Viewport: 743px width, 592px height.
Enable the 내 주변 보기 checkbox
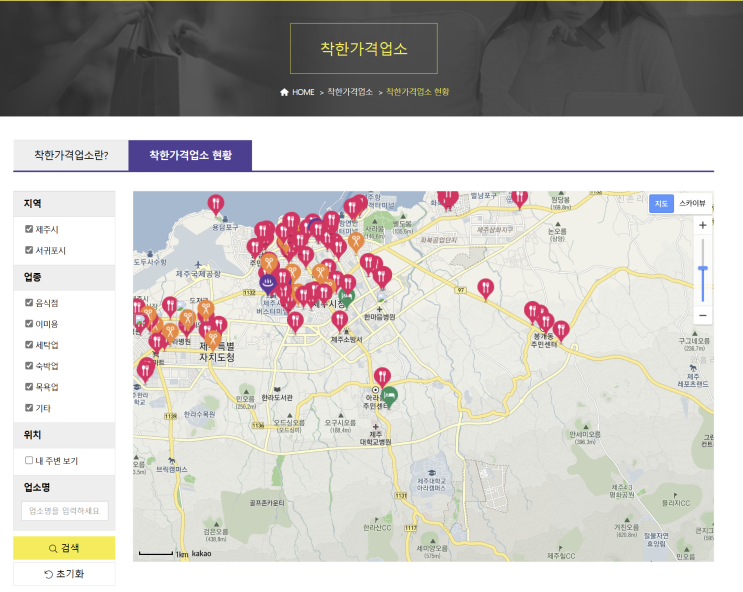29,460
